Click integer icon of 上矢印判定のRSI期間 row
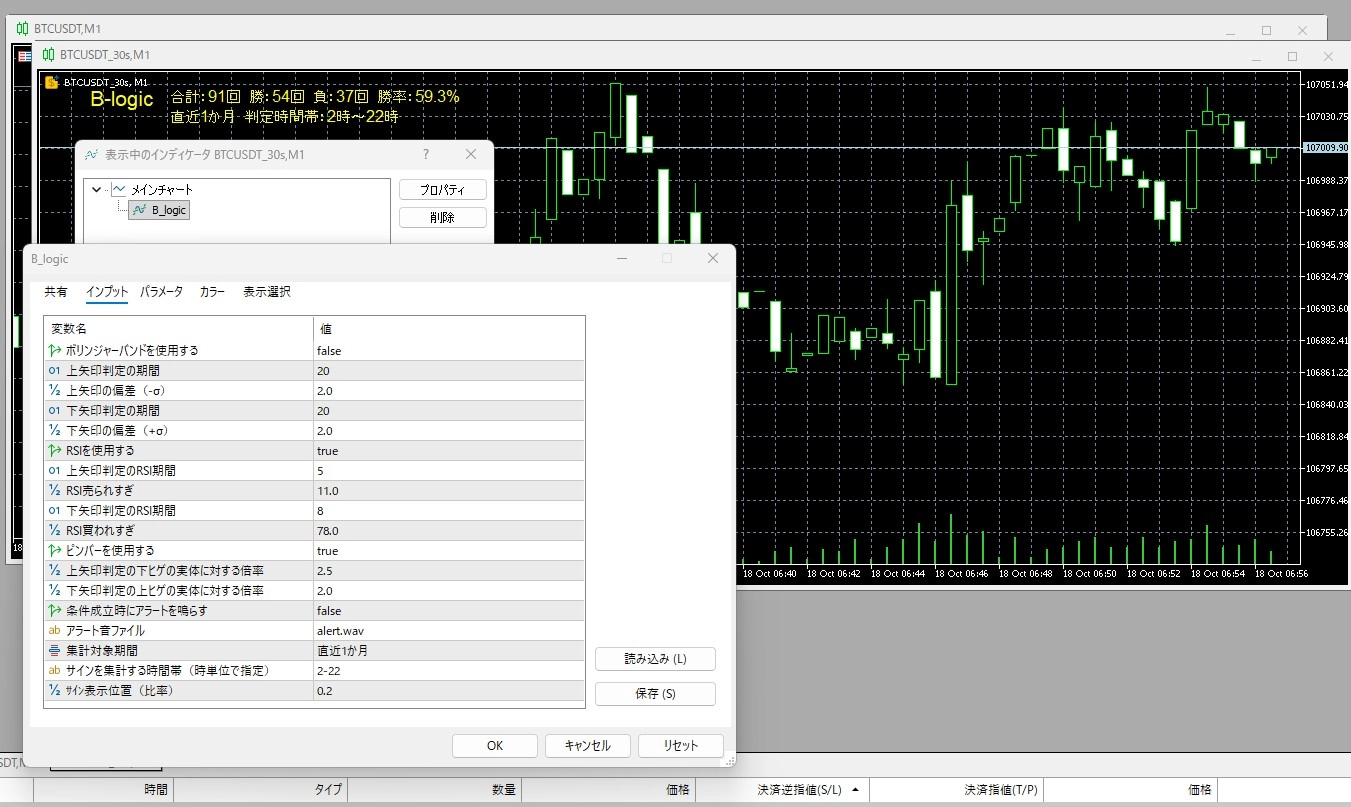 (55, 471)
